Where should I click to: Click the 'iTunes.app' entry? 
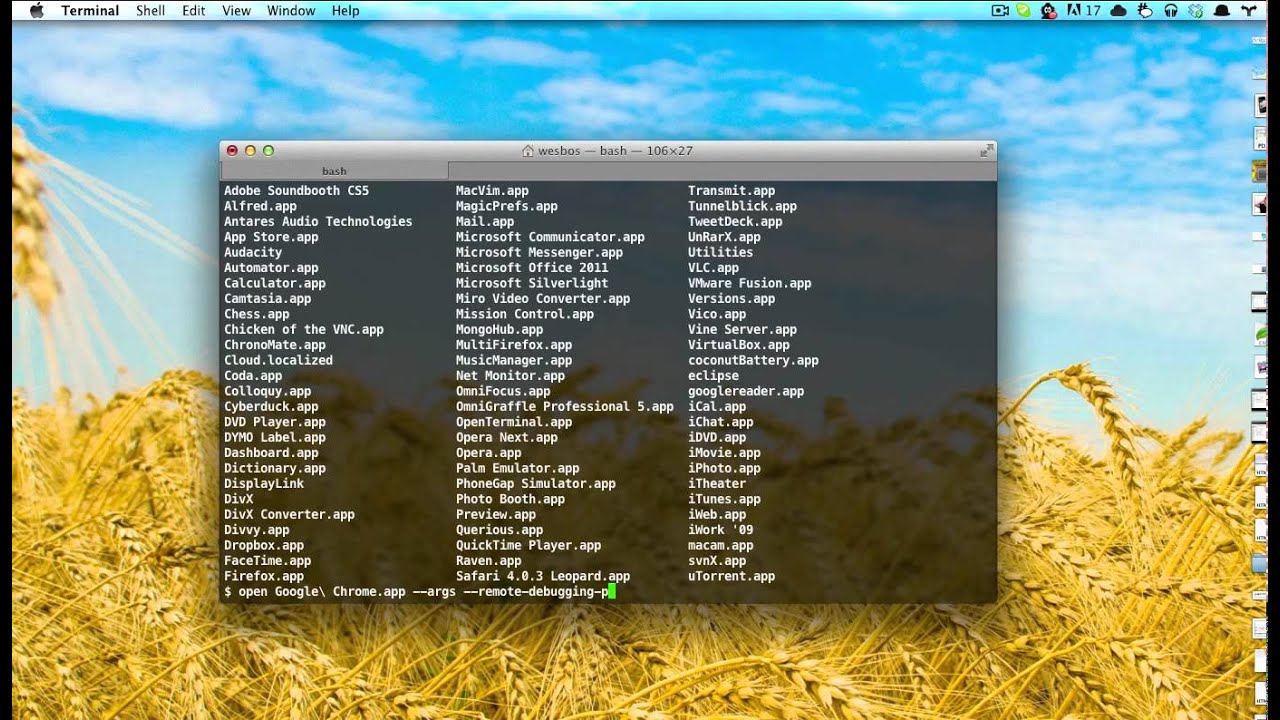click(x=724, y=500)
